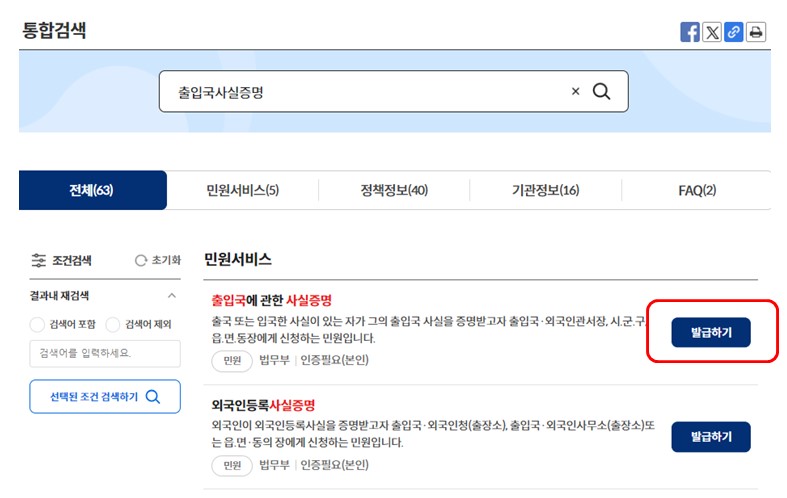
Task: Click the magnifier search icon in search bar
Action: (601, 91)
